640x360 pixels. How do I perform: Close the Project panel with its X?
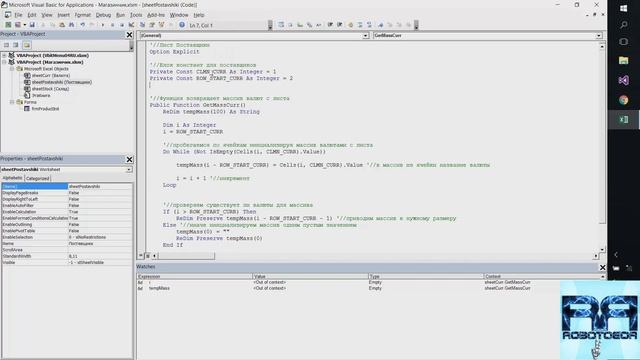click(129, 35)
